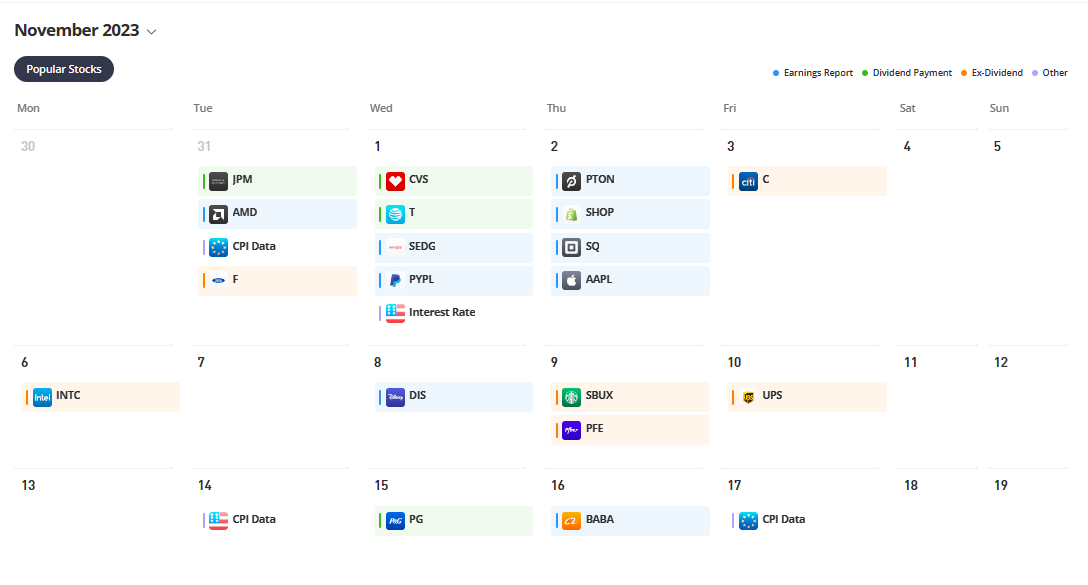Click the Shopify bag icon

(x=571, y=213)
